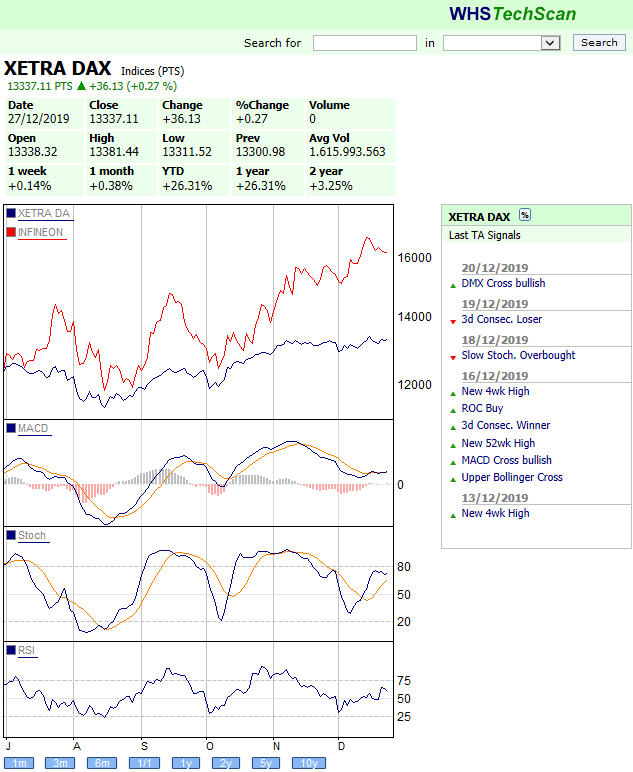The width and height of the screenshot is (633, 772).
Task: Click the 1 month value +0.38%
Action: pos(111,186)
